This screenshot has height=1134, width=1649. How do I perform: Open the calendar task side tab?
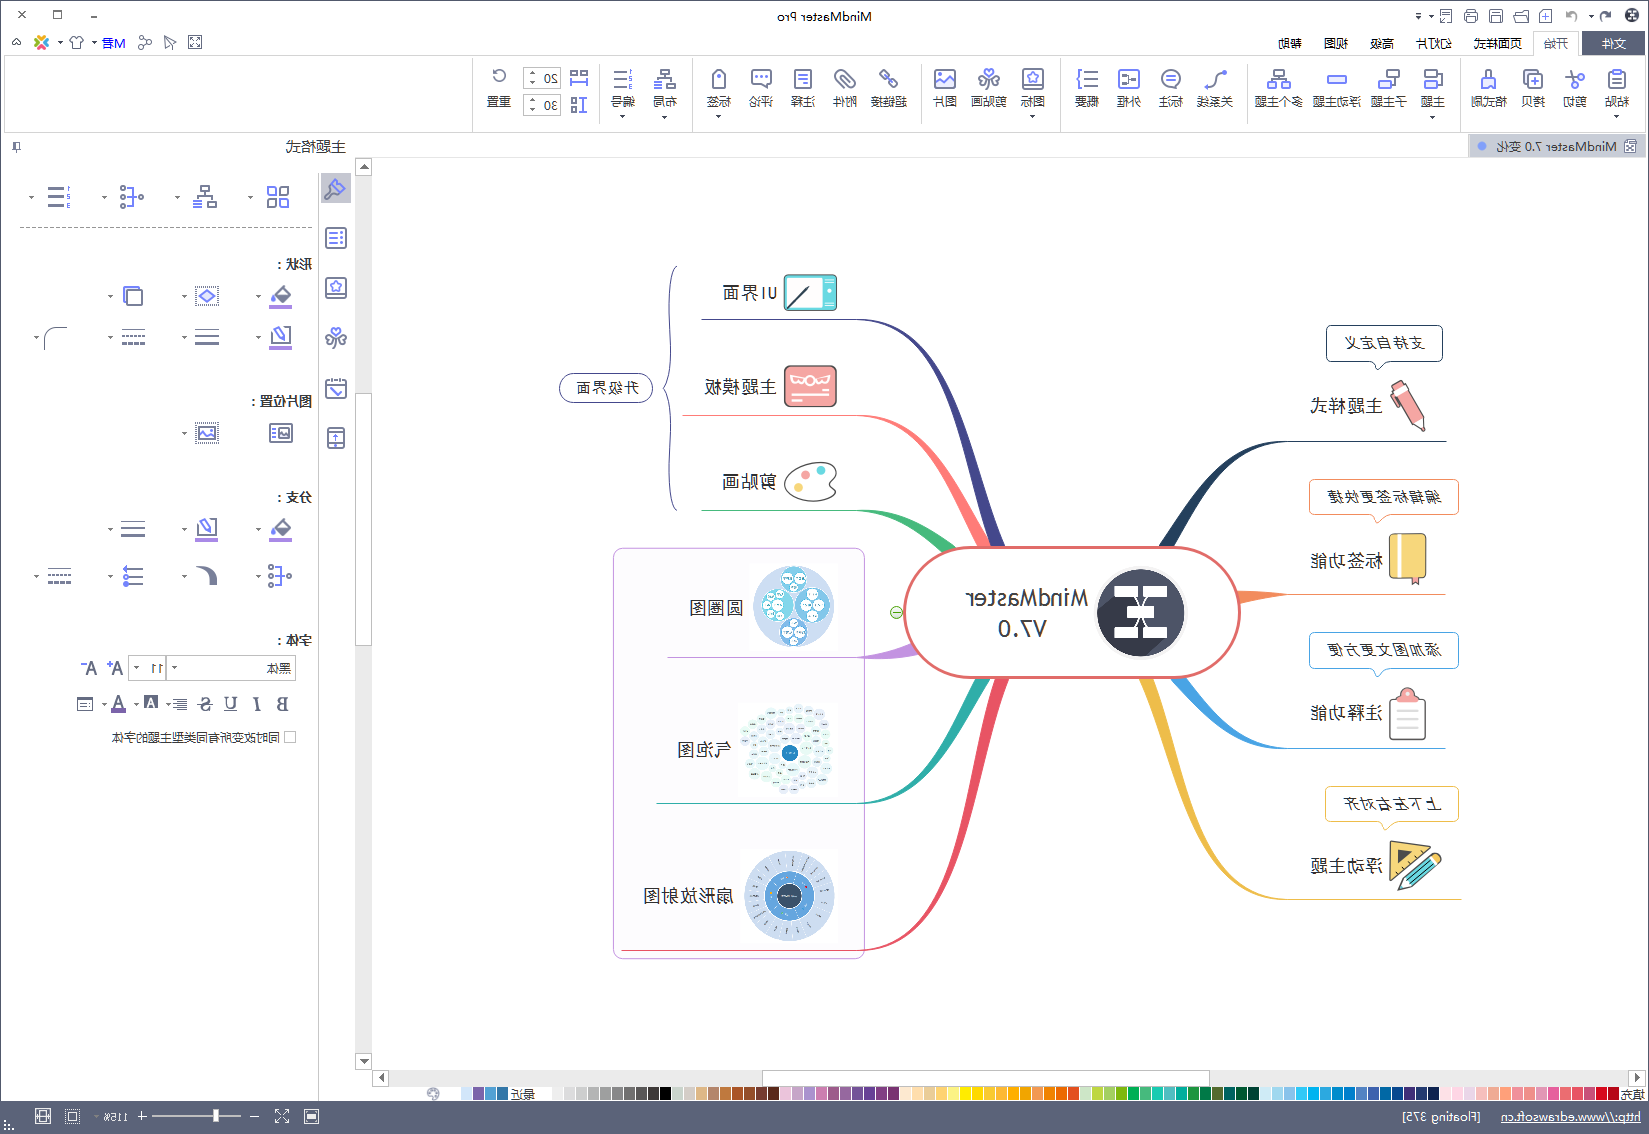click(x=336, y=388)
